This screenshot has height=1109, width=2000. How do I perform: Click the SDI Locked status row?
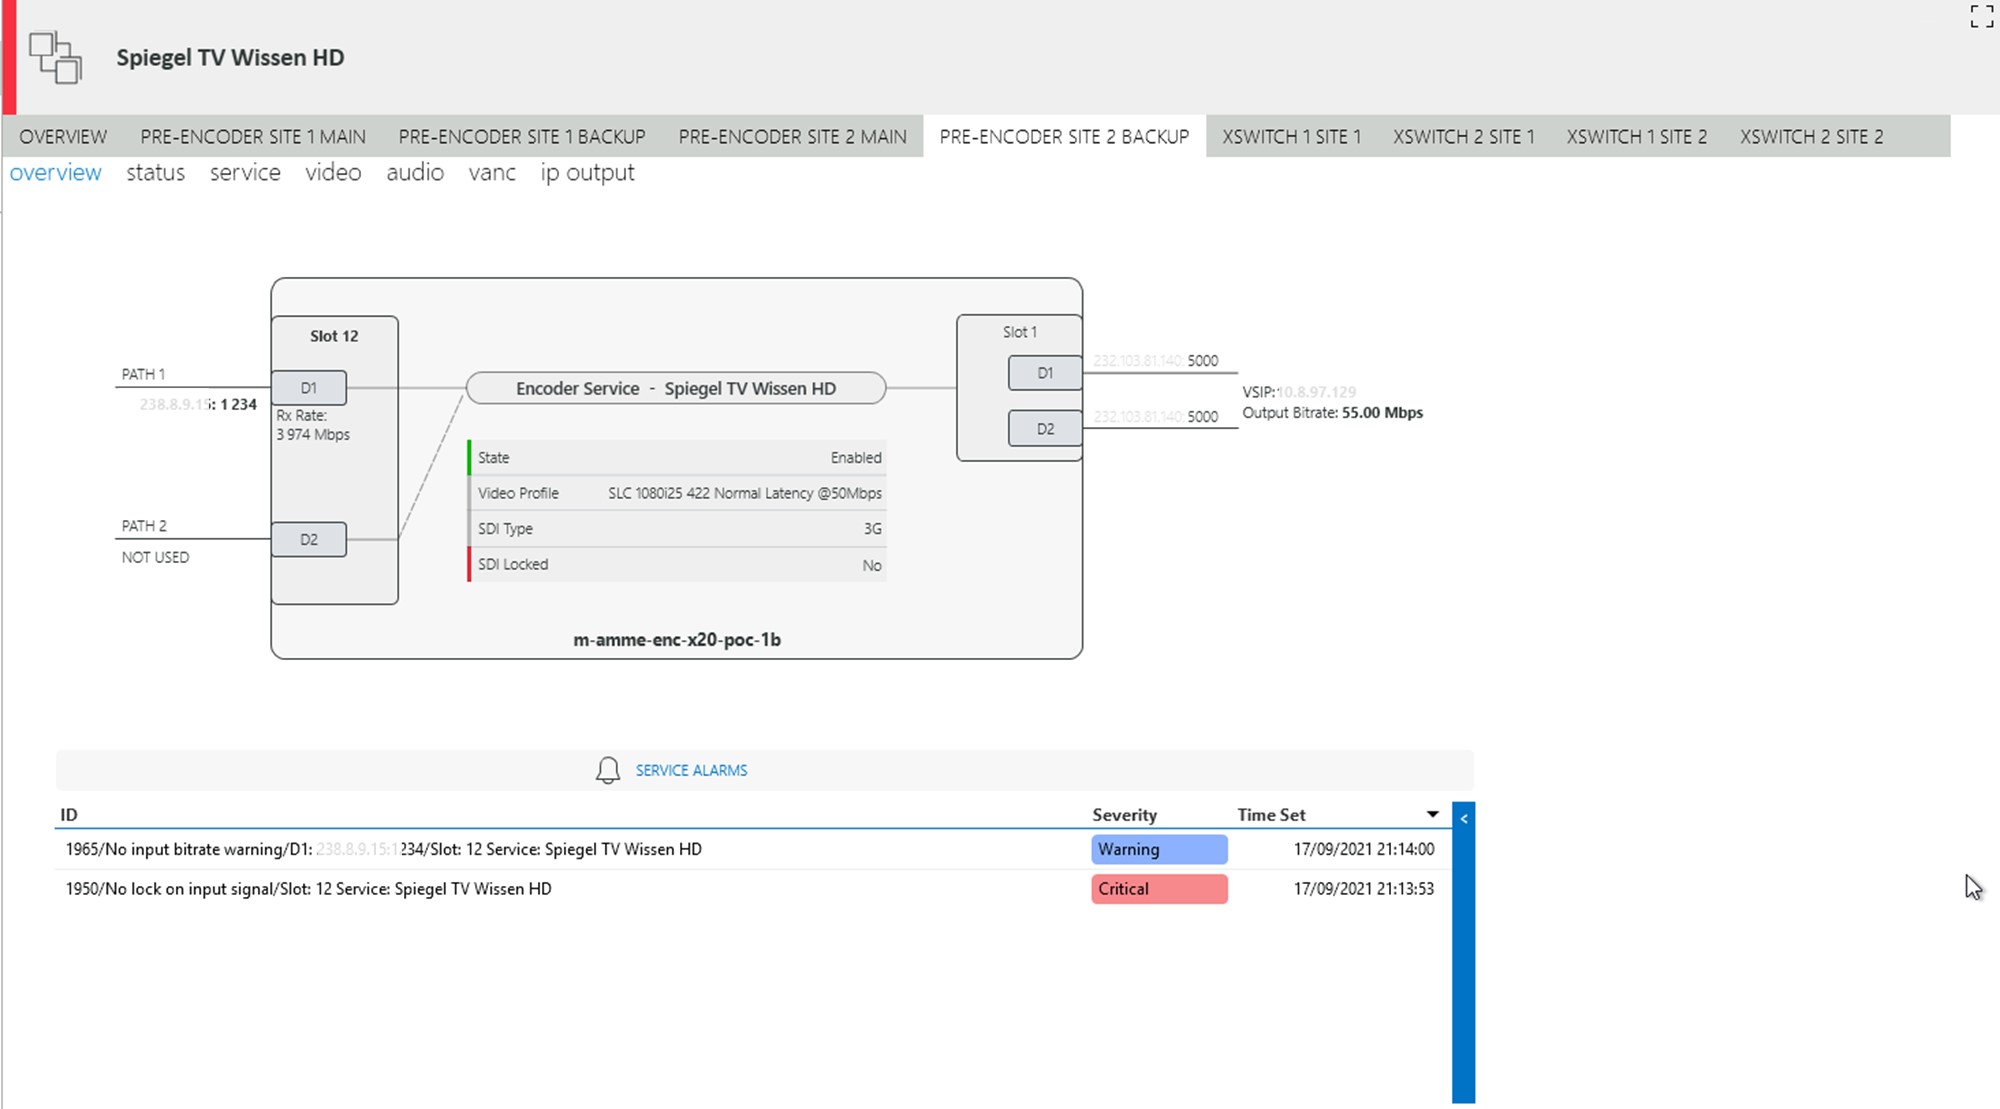677,564
